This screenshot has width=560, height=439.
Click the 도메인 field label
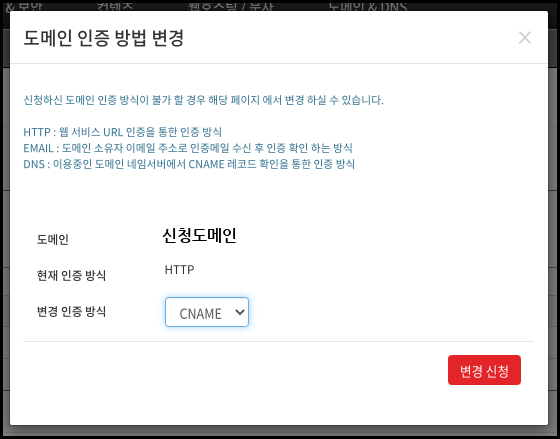point(53,239)
